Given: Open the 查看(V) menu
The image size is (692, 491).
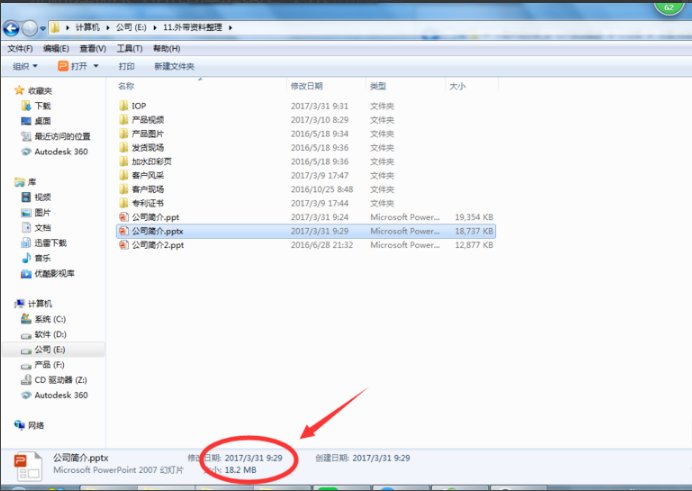Looking at the screenshot, I should (93, 49).
